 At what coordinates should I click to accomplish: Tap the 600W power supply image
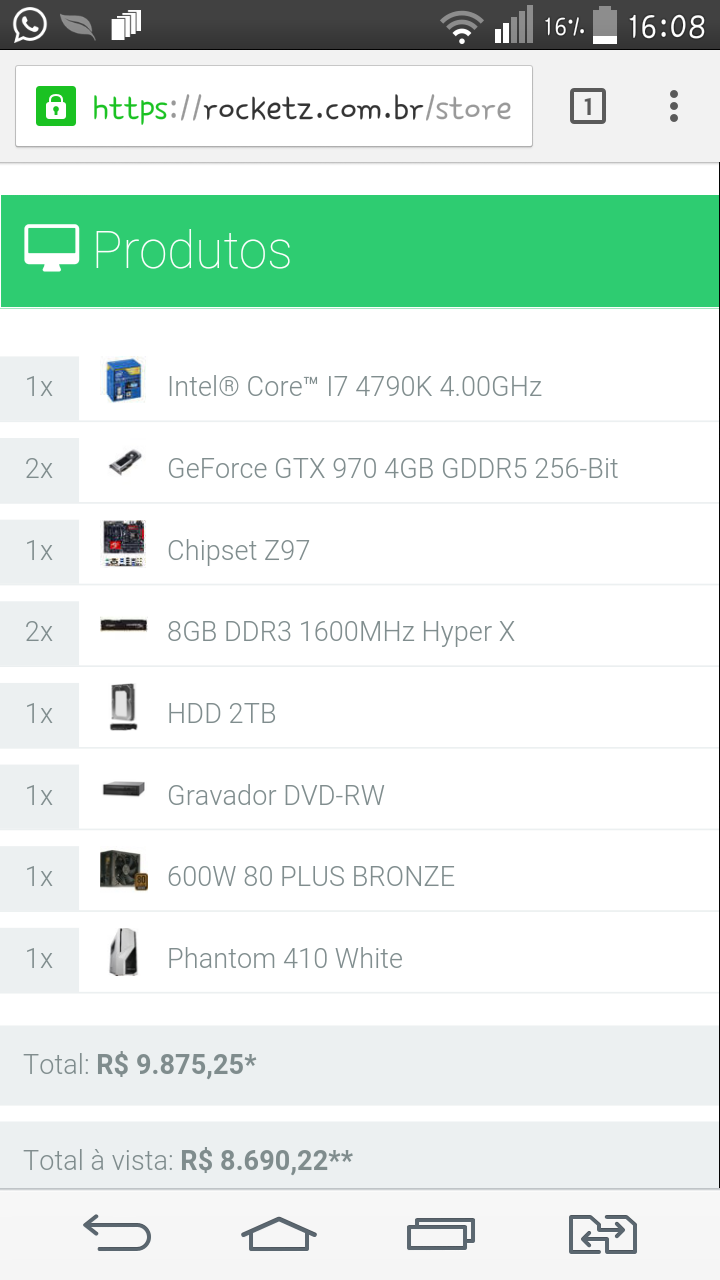click(x=125, y=871)
